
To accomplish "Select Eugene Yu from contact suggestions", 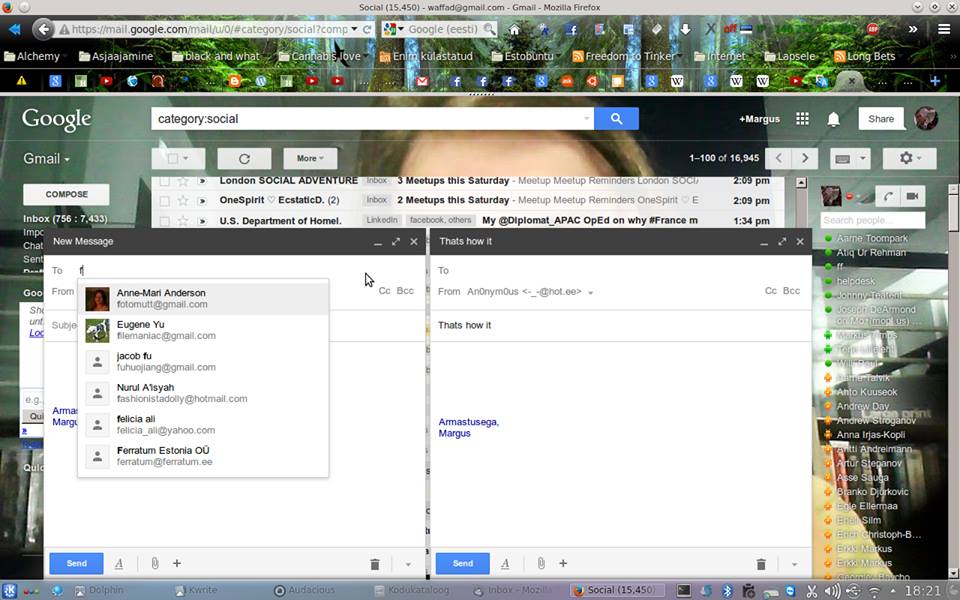I will pyautogui.click(x=203, y=330).
